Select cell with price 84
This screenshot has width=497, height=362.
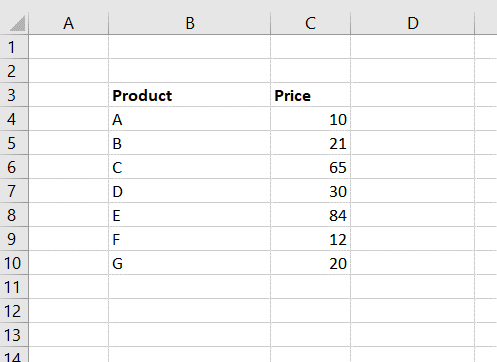pyautogui.click(x=310, y=215)
